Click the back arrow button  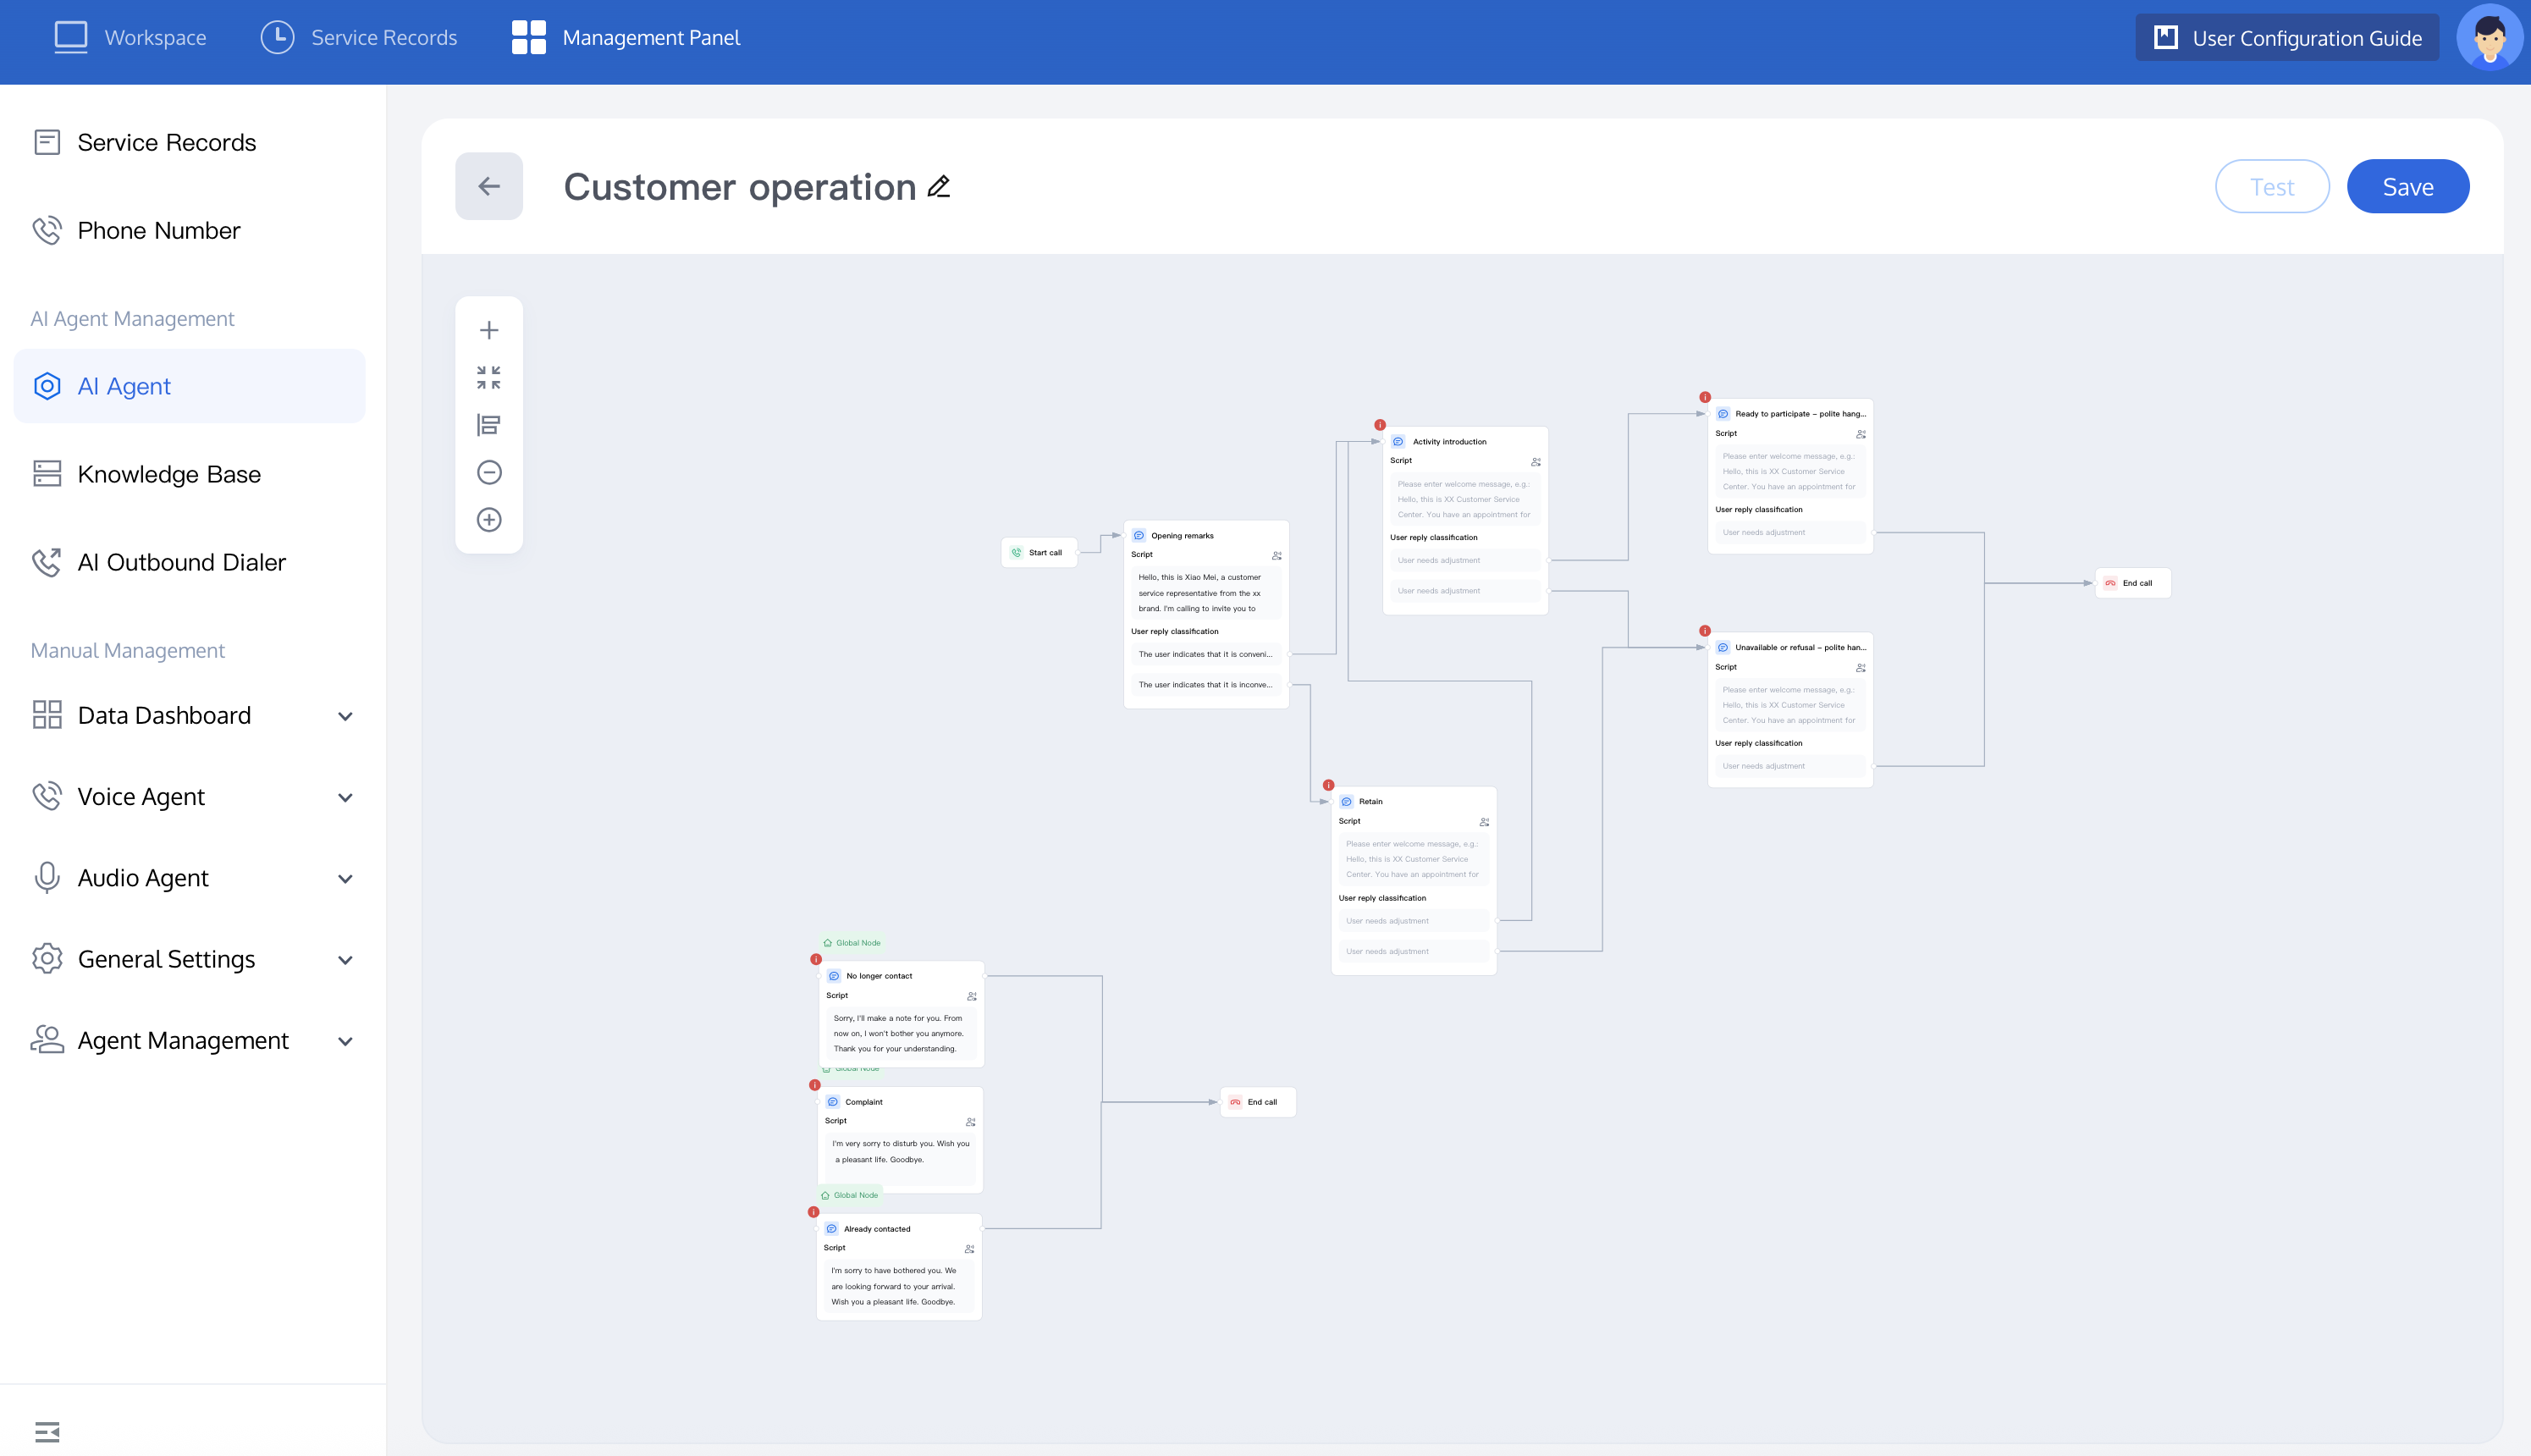tap(489, 186)
